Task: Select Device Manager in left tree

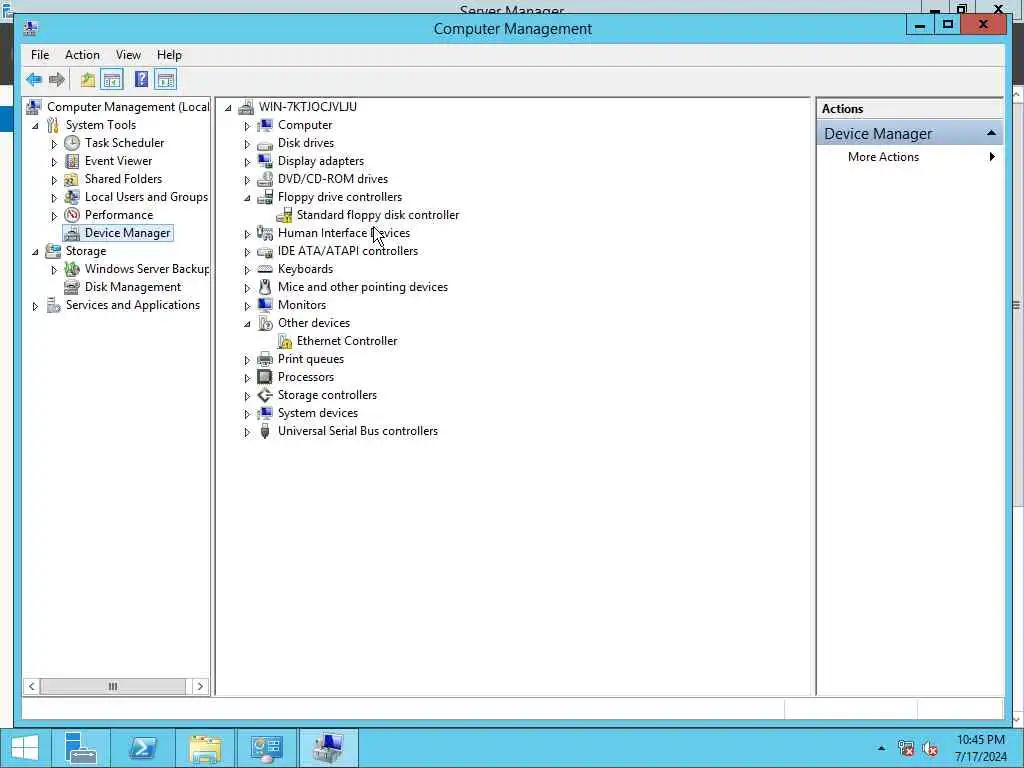Action: click(x=127, y=233)
